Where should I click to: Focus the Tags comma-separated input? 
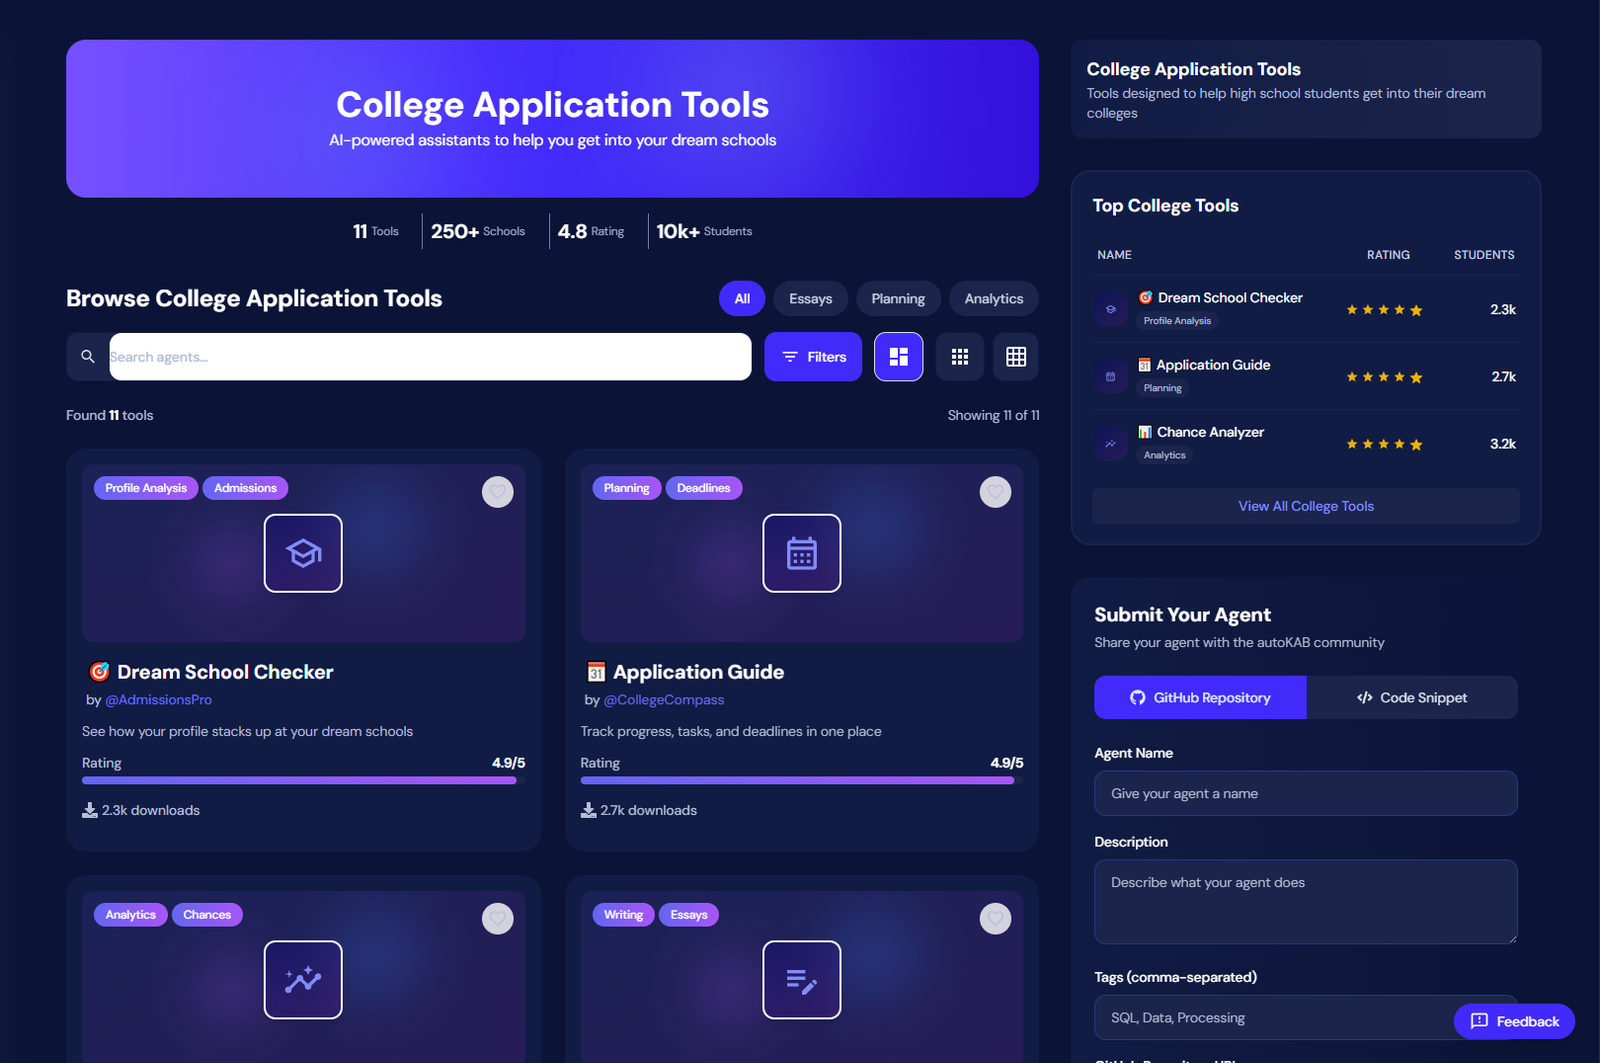click(x=1306, y=1018)
